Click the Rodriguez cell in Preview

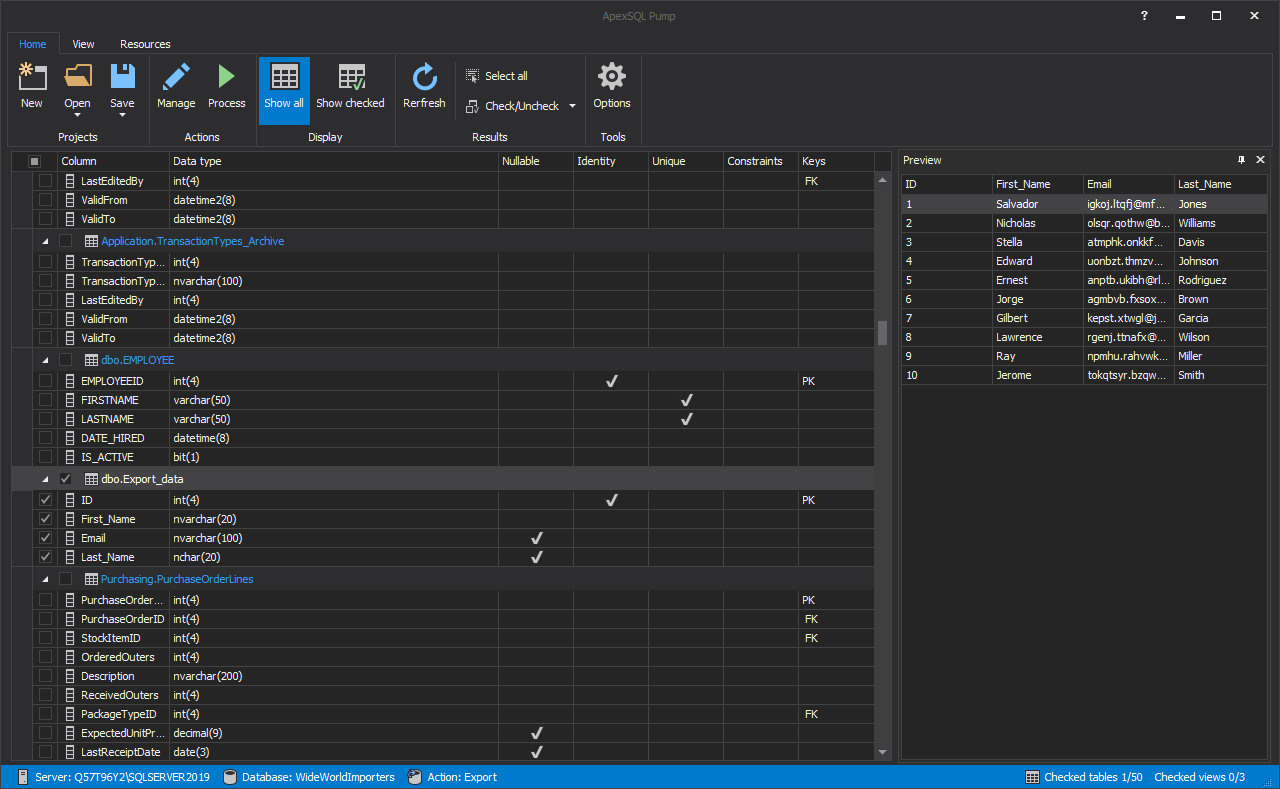[1220, 280]
